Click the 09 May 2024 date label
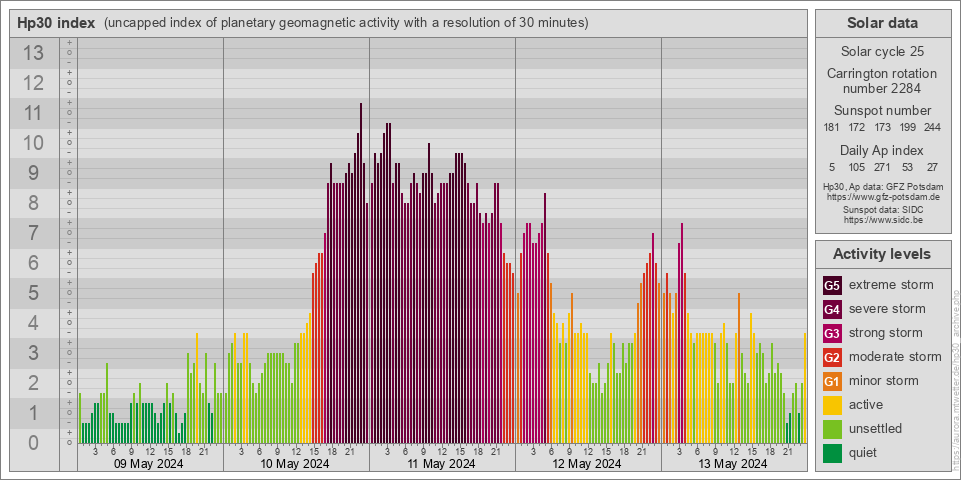 point(148,464)
